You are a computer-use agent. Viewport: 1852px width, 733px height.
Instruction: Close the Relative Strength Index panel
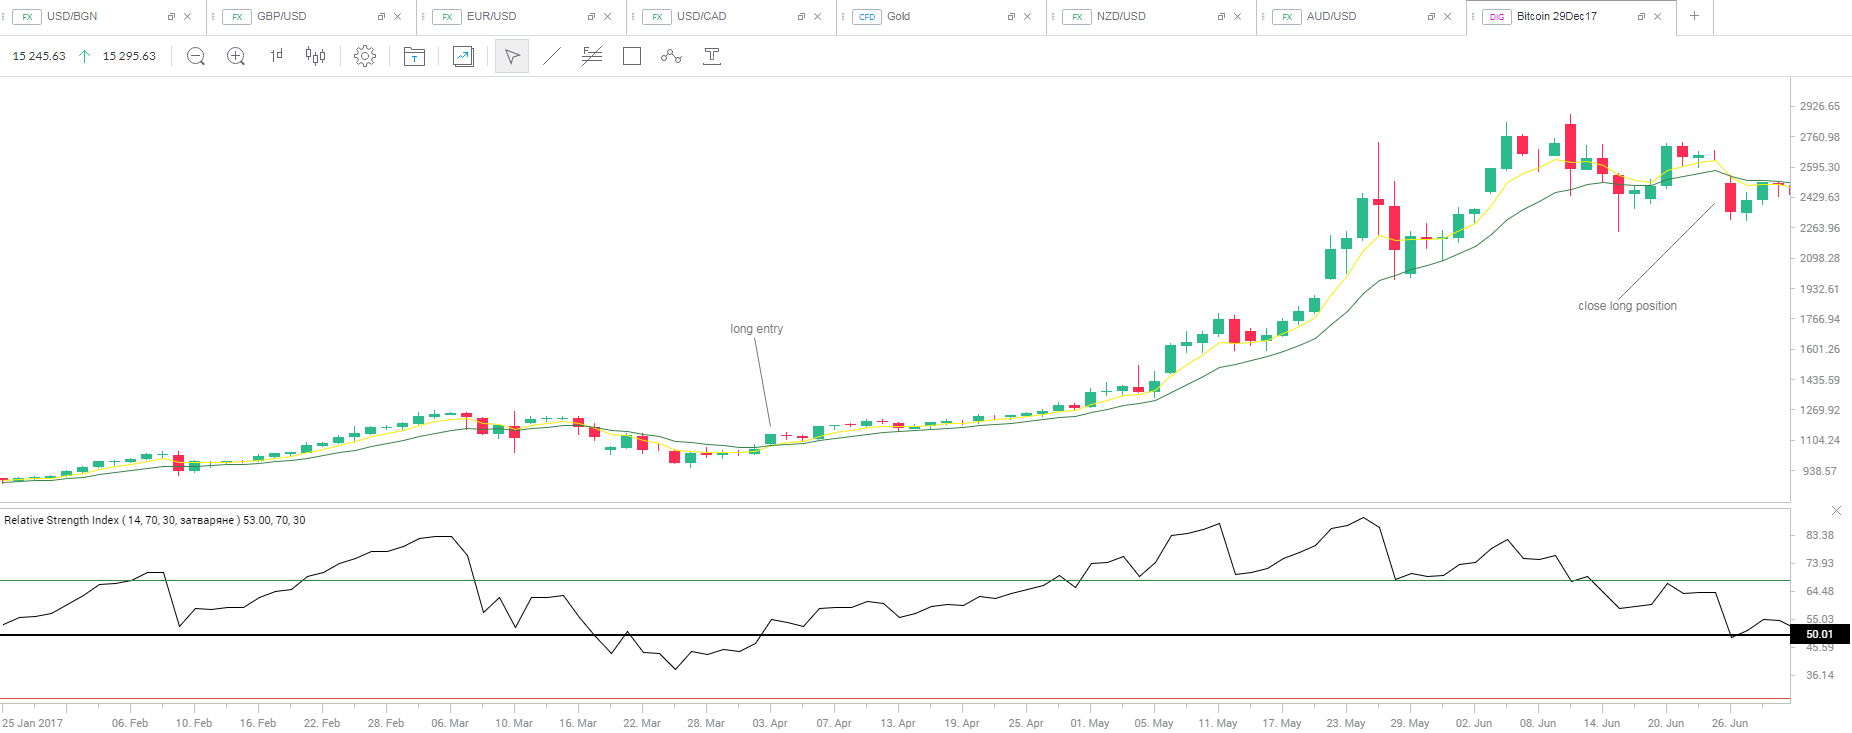pyautogui.click(x=1836, y=511)
